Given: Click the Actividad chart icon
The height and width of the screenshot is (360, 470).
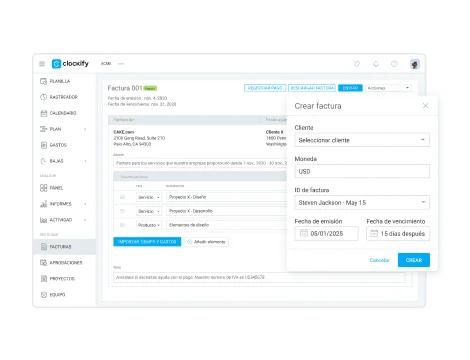Looking at the screenshot, I should click(43, 220).
